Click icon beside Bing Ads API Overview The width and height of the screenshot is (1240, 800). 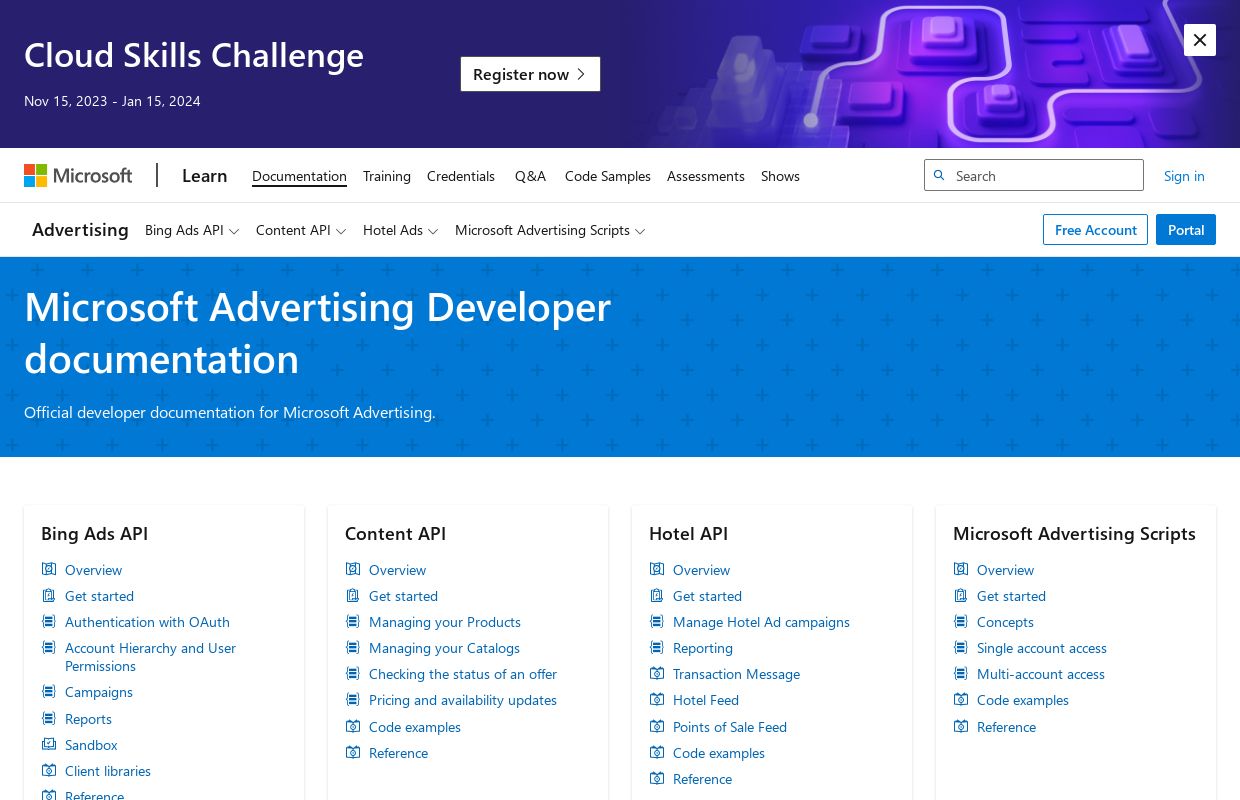click(49, 569)
